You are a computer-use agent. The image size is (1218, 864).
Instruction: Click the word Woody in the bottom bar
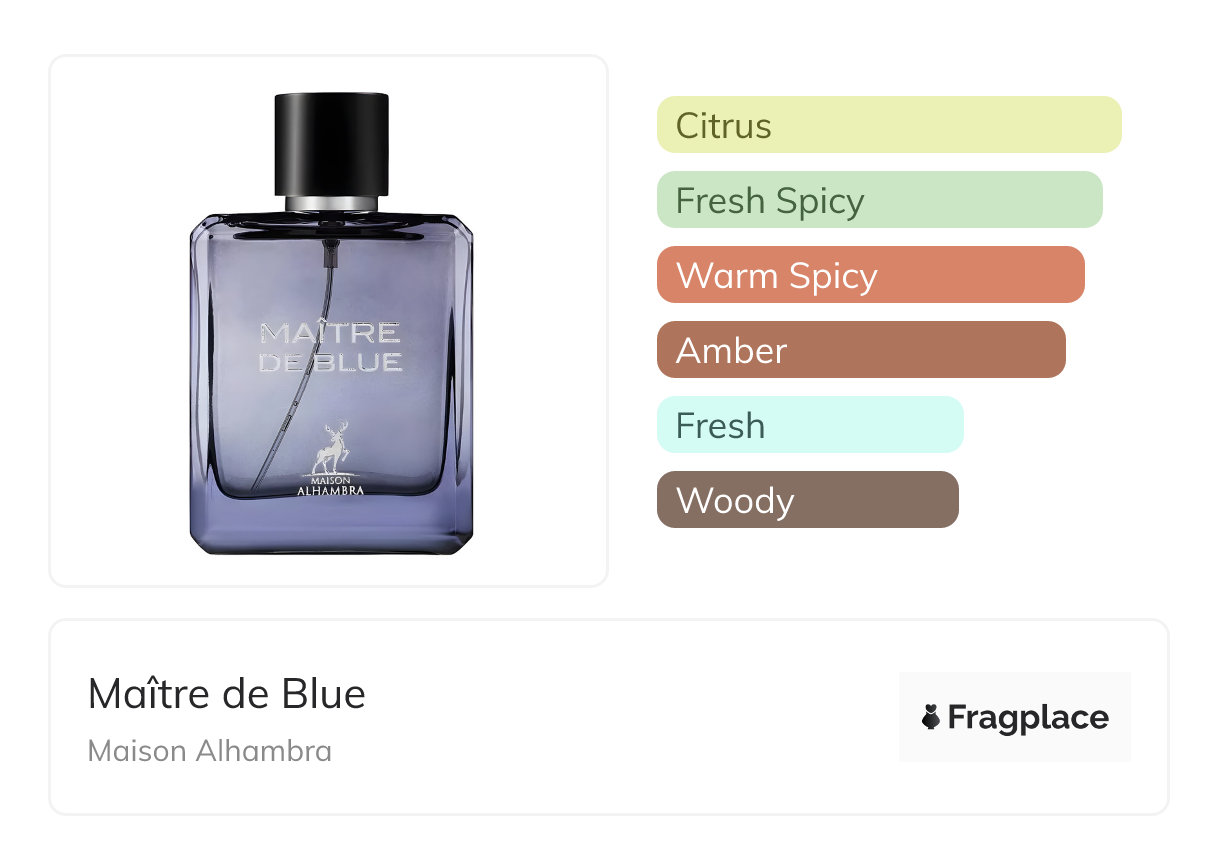(x=735, y=501)
